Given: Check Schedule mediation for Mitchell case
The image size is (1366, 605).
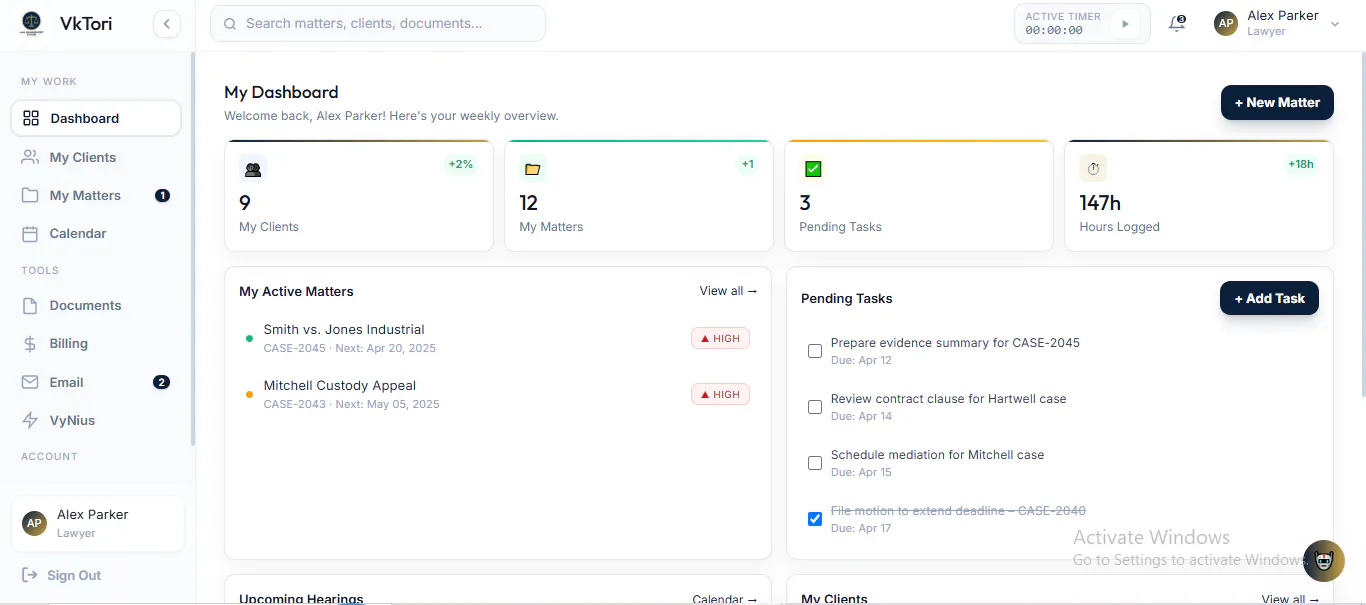Looking at the screenshot, I should coord(815,463).
